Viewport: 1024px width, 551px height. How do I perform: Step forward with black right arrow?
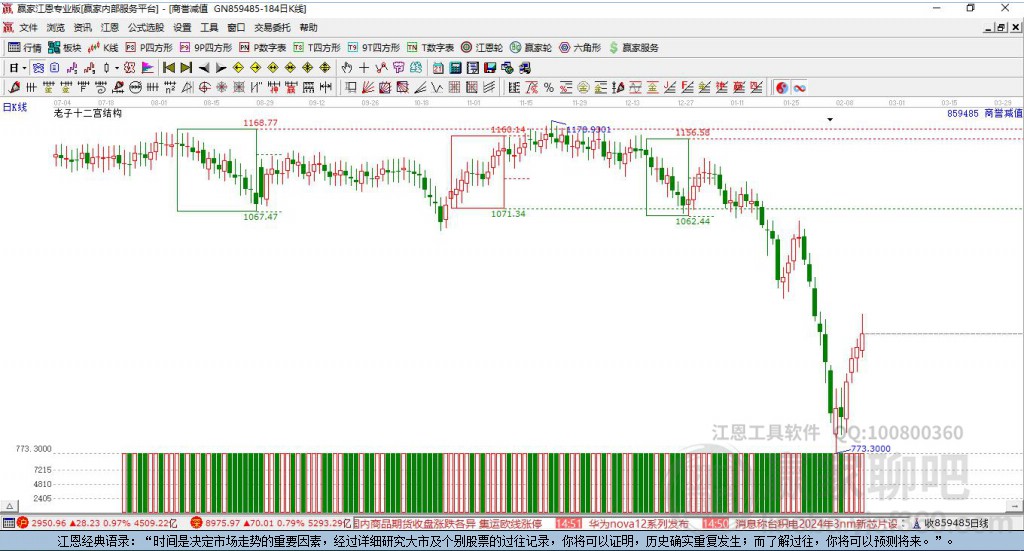tap(221, 68)
